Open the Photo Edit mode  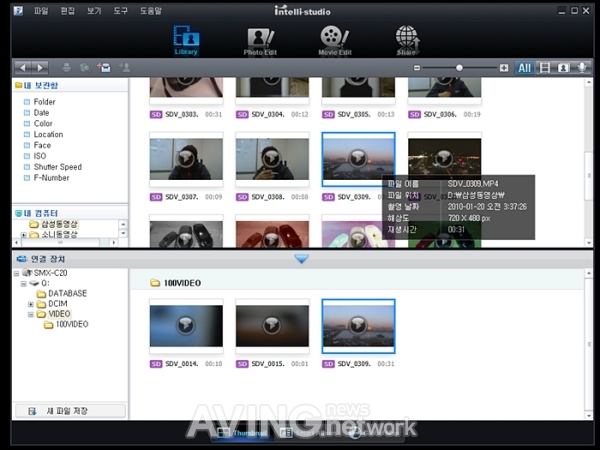[x=260, y=41]
